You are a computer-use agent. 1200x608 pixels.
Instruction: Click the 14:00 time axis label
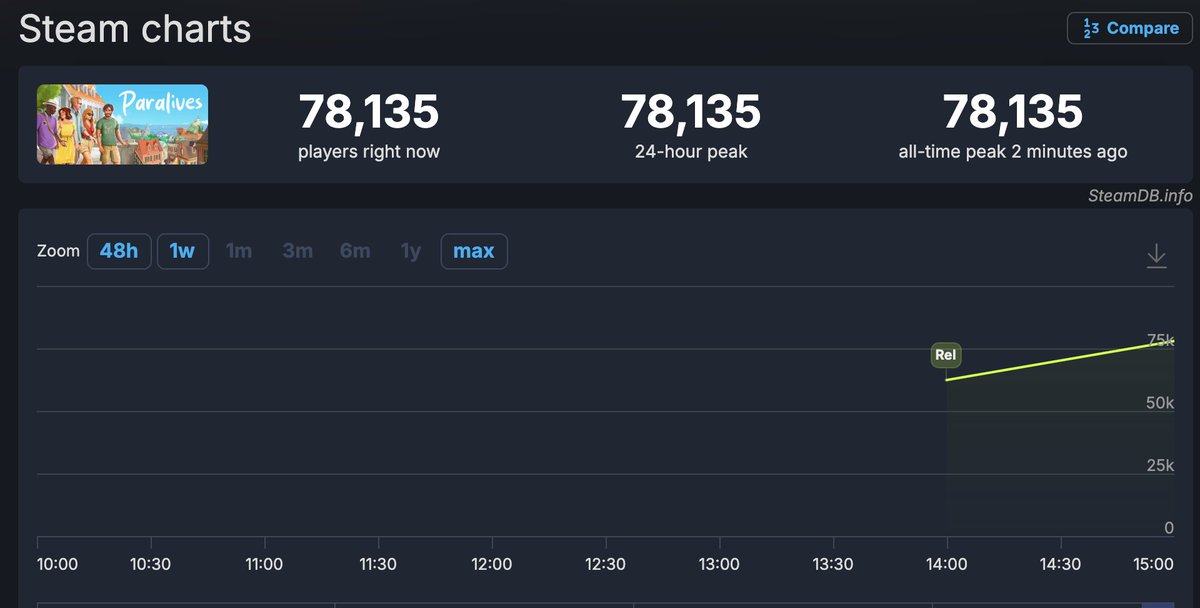[946, 564]
